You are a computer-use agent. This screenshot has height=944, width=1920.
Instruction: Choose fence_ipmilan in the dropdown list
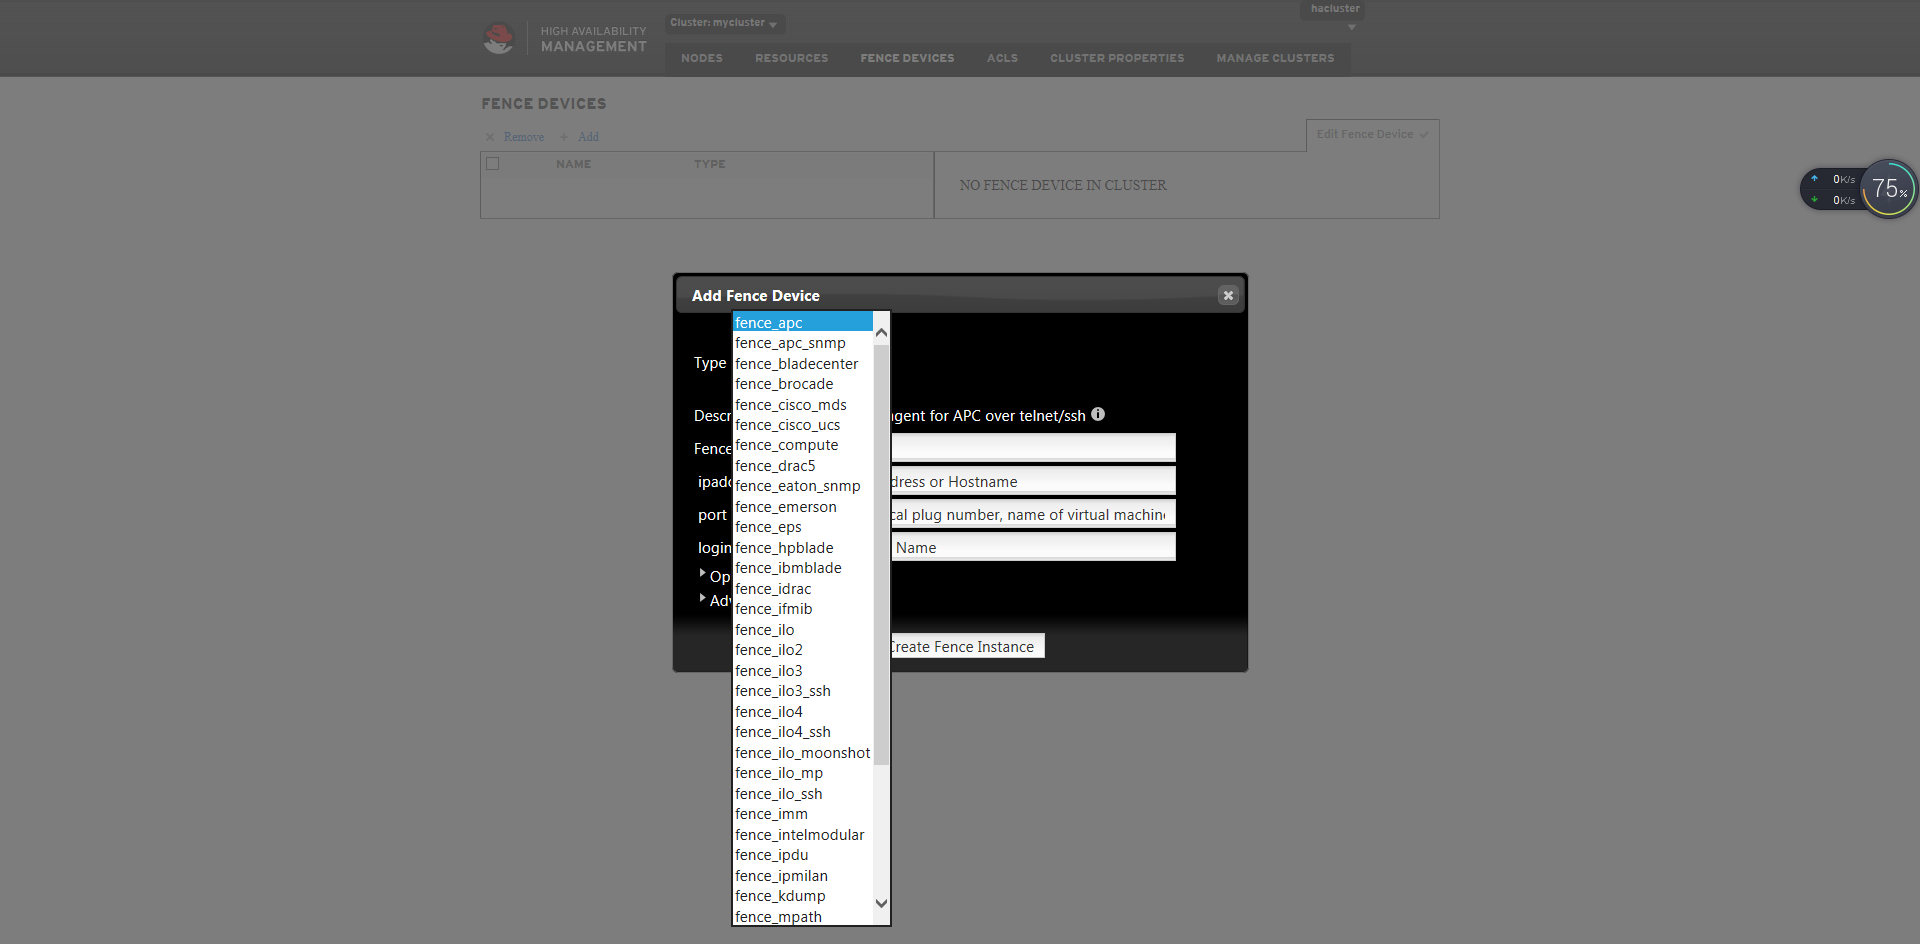tap(781, 876)
